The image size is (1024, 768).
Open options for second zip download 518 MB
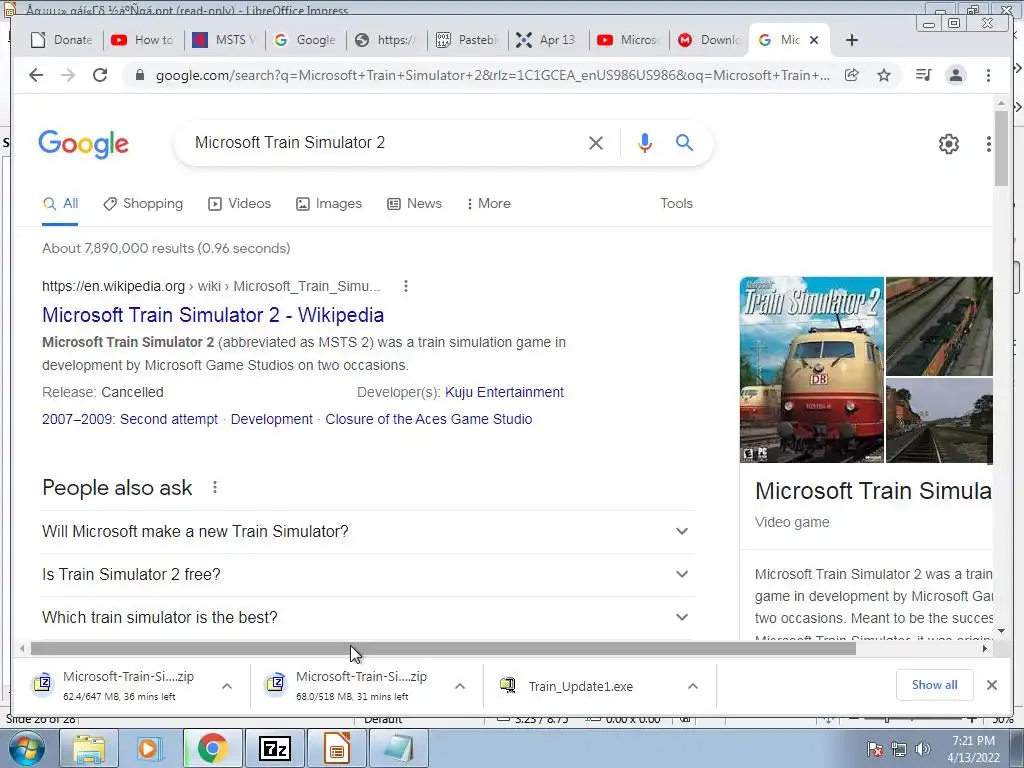(x=460, y=686)
